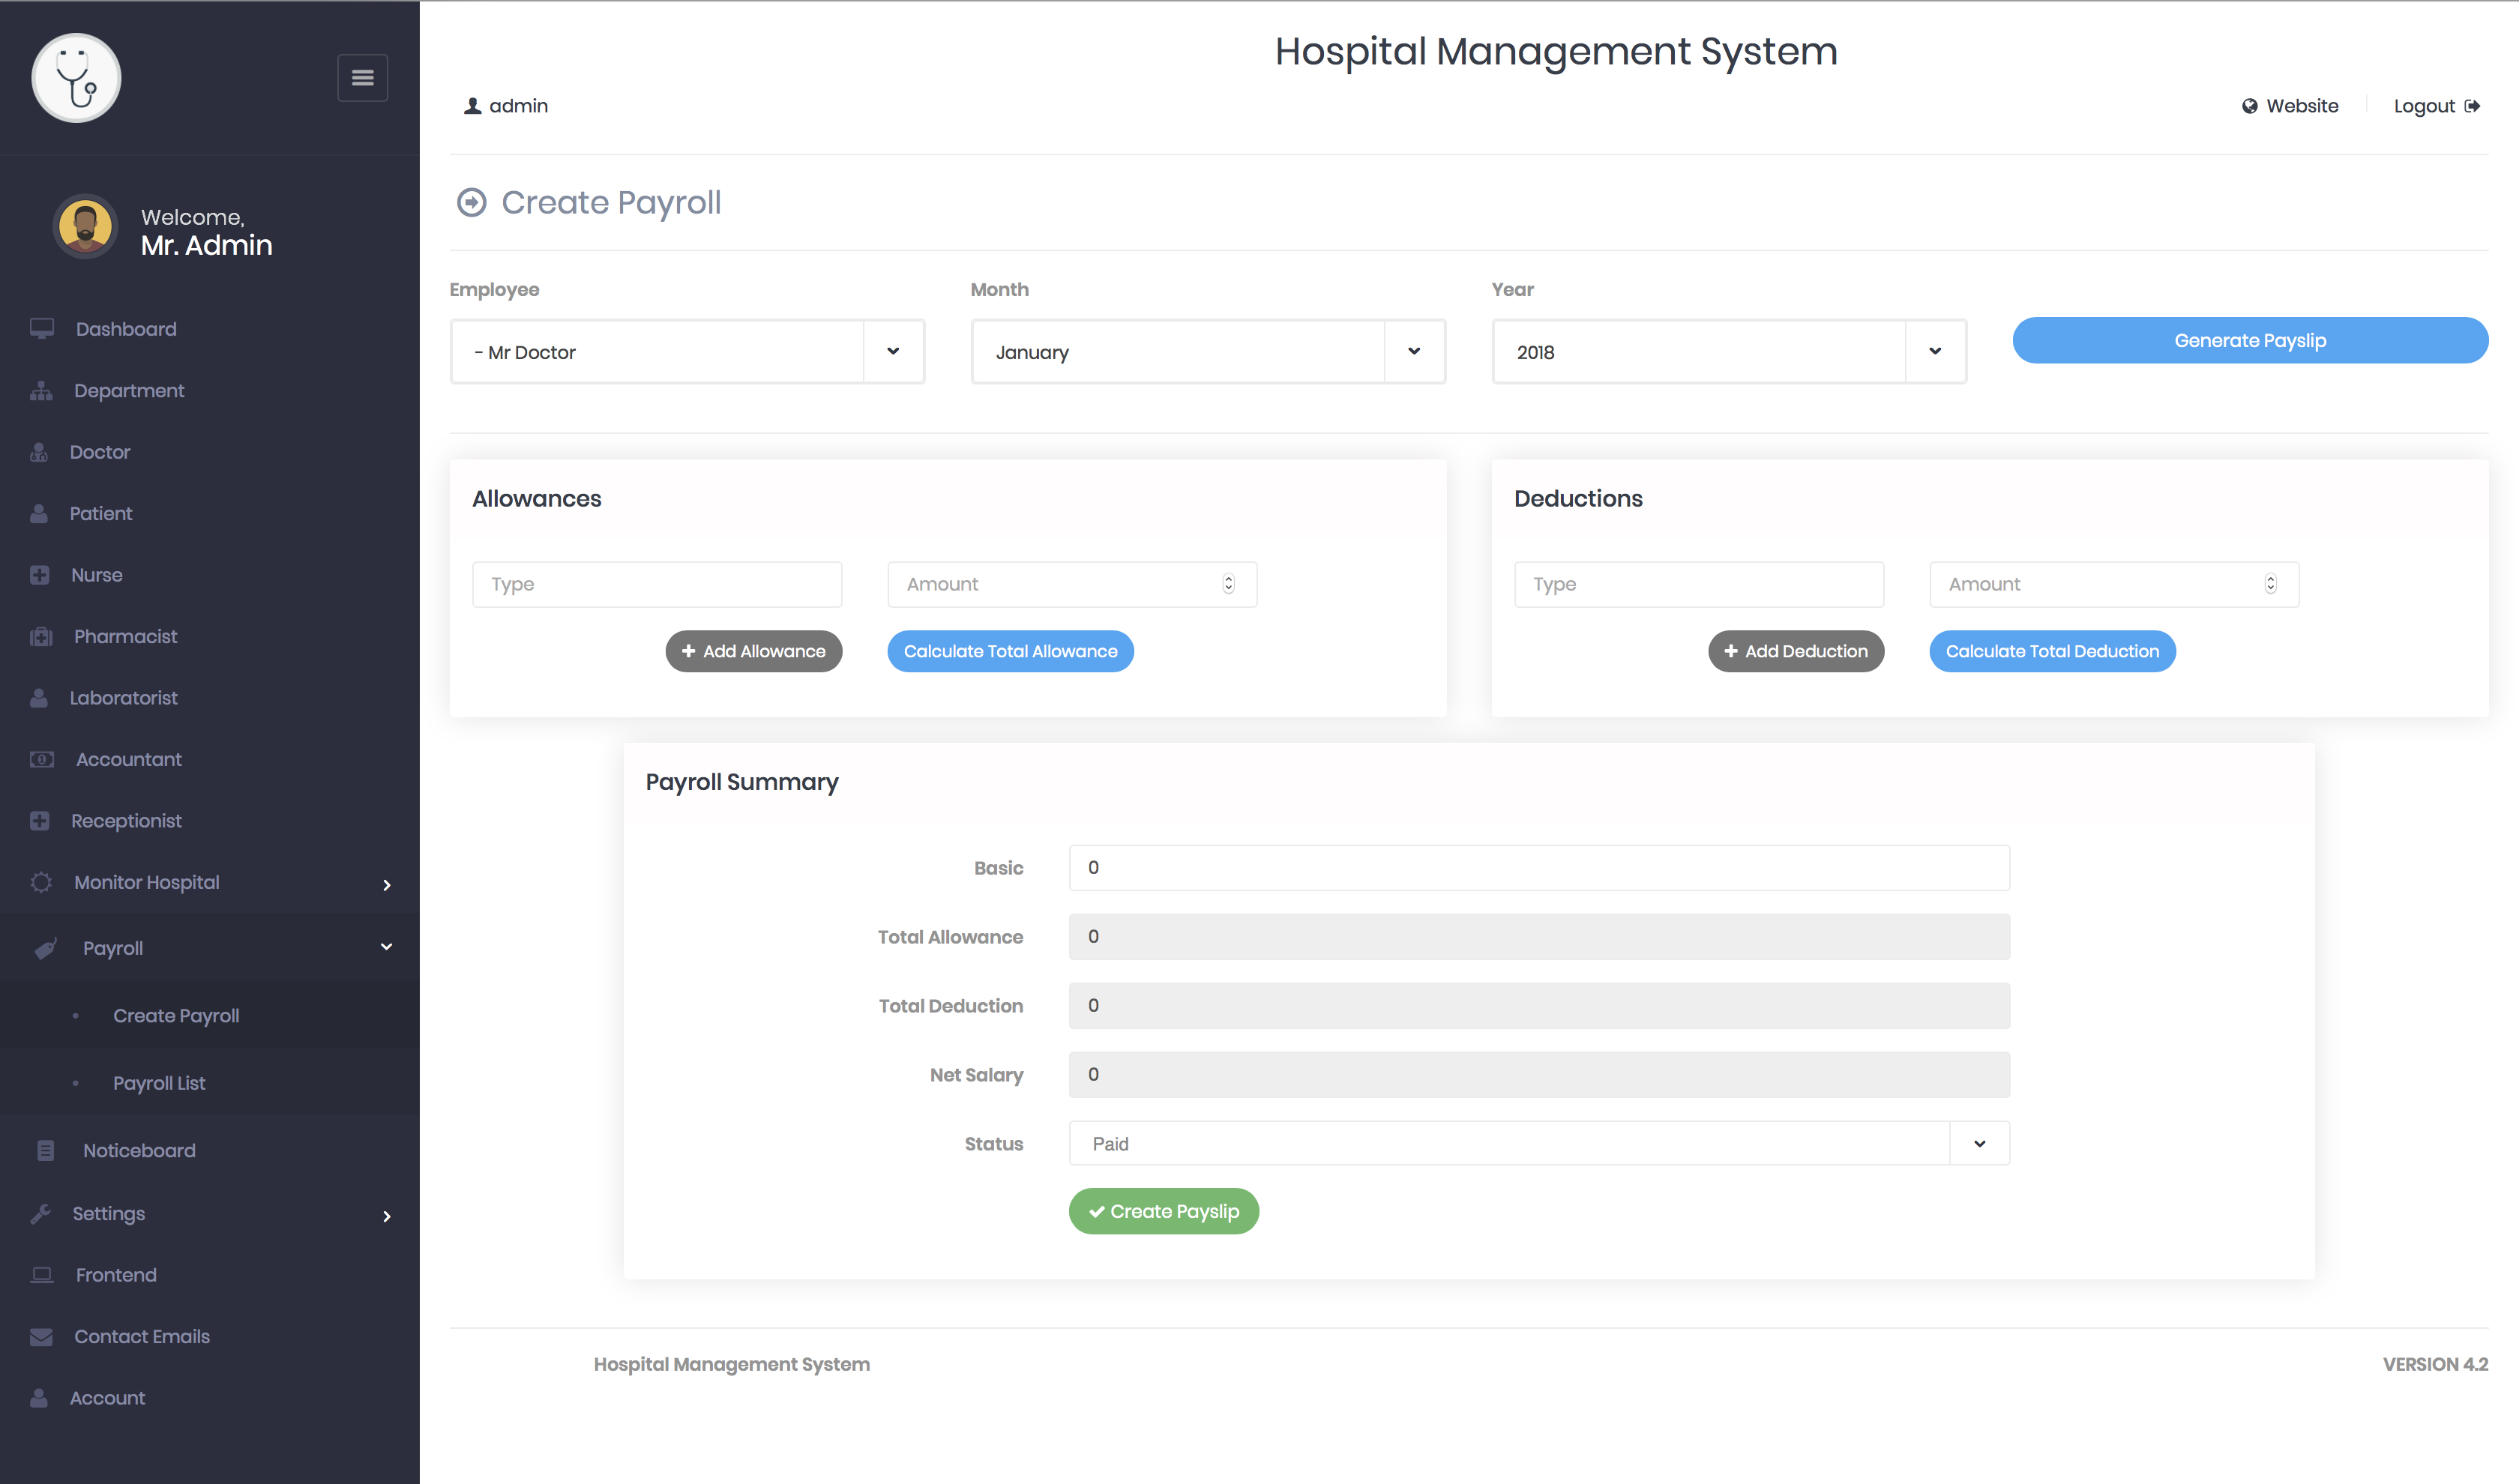Click the Create Payroll arrow circle icon

[x=472, y=203]
